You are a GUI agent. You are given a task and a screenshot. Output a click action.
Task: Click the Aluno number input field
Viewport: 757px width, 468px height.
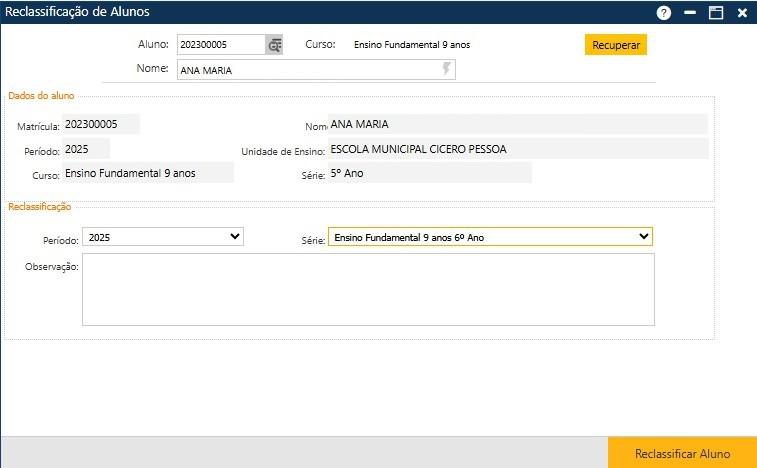pos(220,45)
